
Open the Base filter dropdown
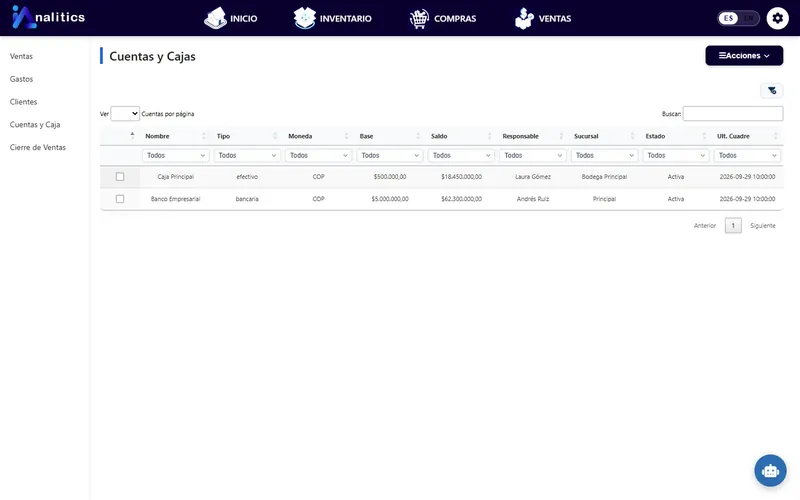[390, 156]
